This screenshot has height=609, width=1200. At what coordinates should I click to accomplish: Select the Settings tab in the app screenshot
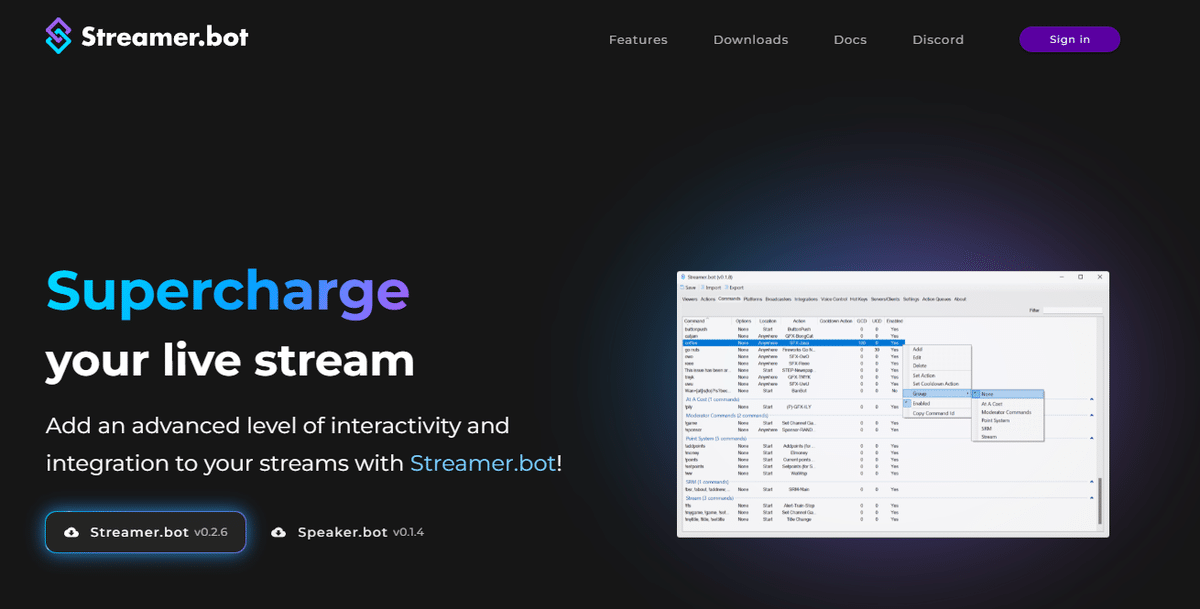pyautogui.click(x=911, y=299)
